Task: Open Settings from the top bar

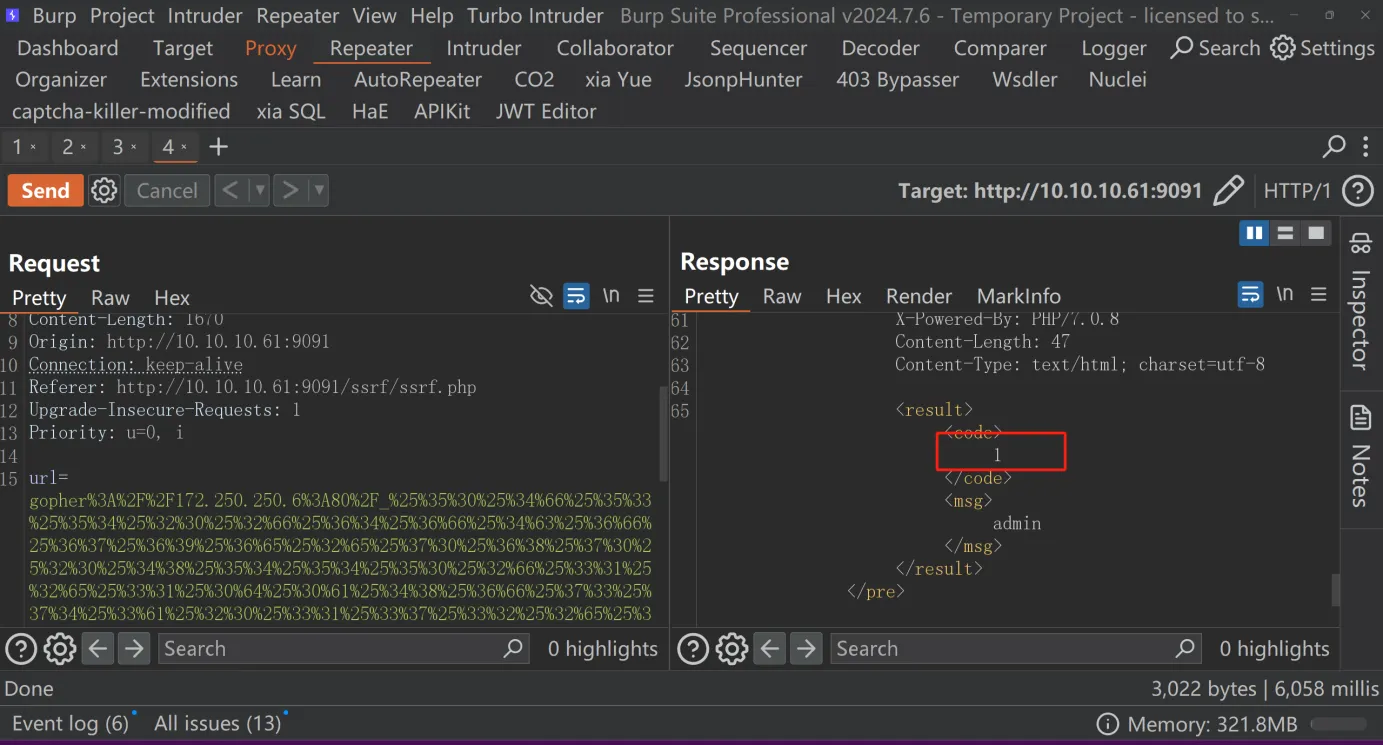Action: tap(1322, 48)
